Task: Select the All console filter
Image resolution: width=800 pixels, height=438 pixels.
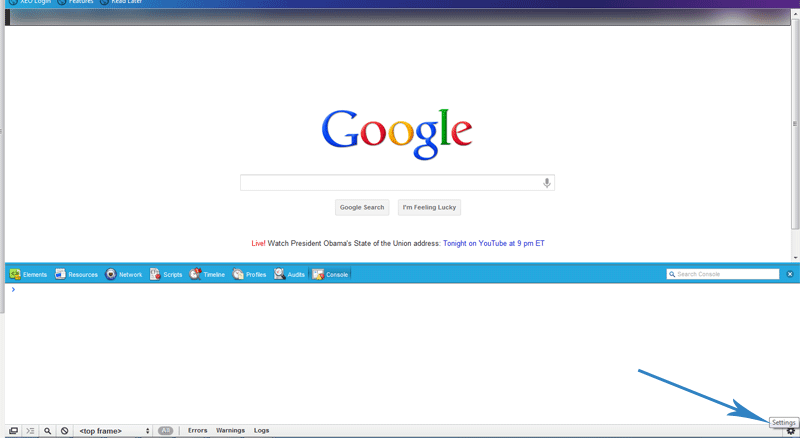Action: (165, 430)
